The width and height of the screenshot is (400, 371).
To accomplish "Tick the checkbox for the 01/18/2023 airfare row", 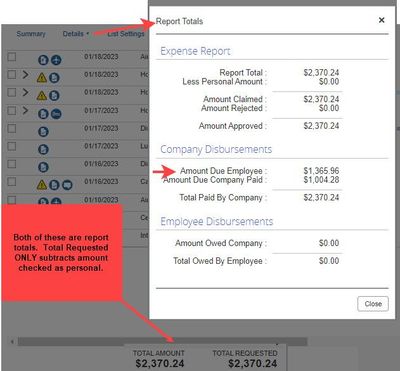I will (x=12, y=57).
